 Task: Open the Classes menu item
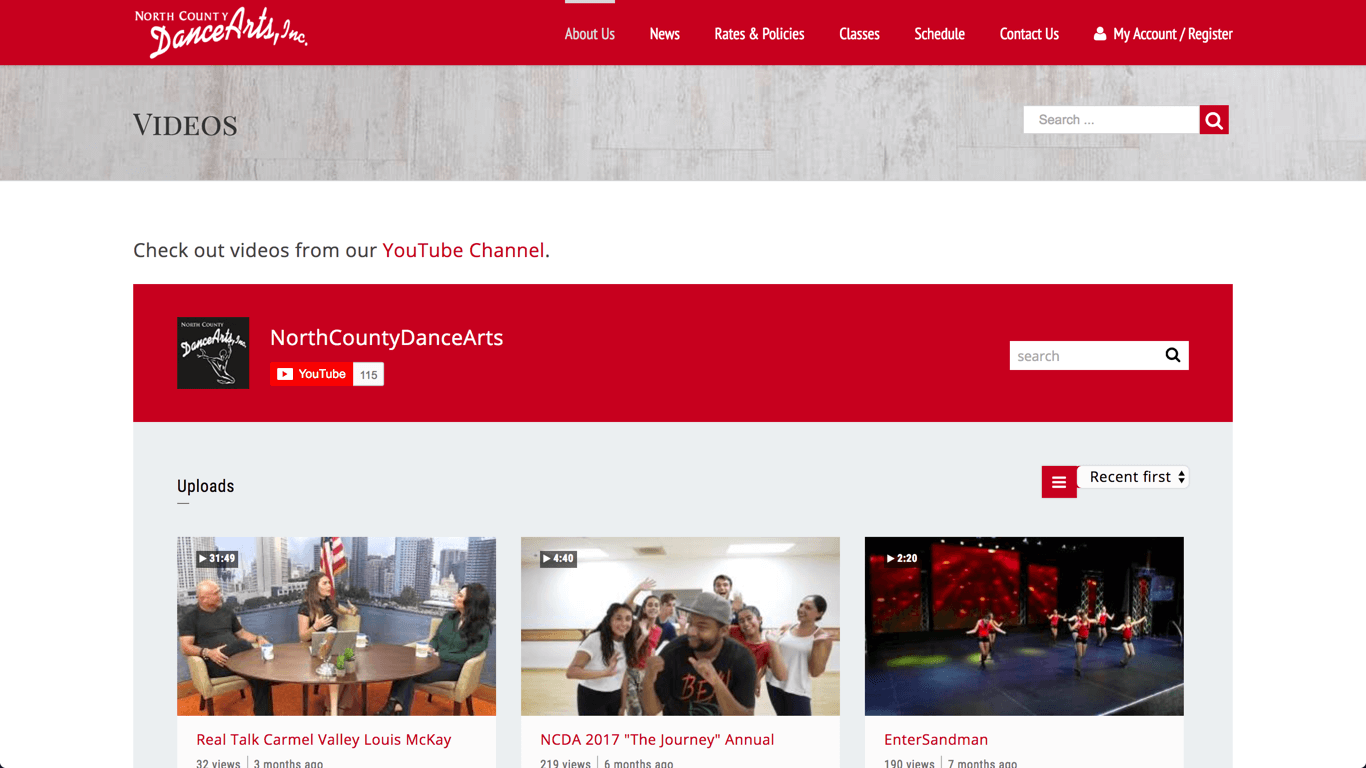tap(859, 34)
